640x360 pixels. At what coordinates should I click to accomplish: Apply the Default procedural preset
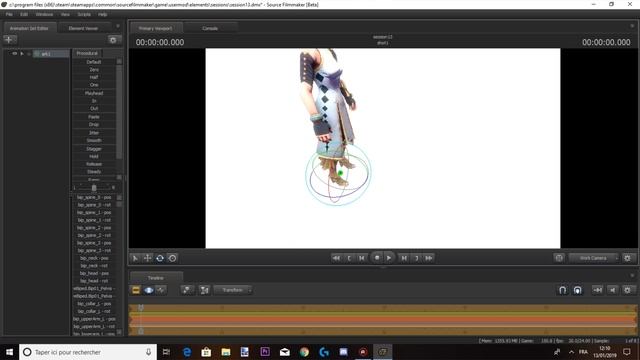(x=94, y=62)
